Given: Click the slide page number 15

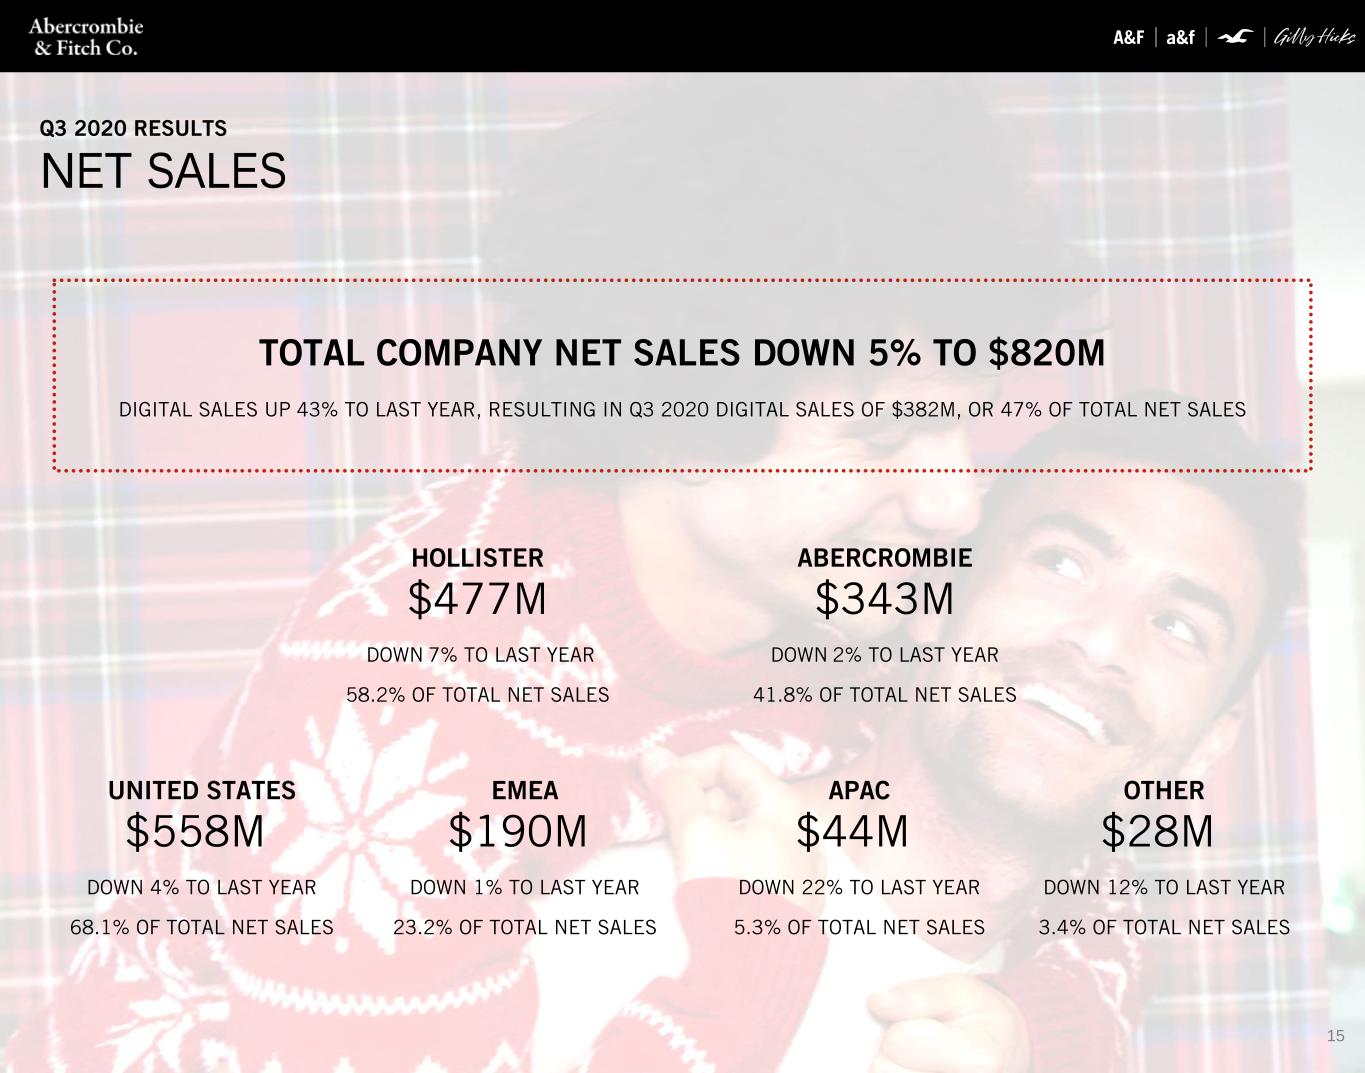Looking at the screenshot, I should click(x=1335, y=1035).
